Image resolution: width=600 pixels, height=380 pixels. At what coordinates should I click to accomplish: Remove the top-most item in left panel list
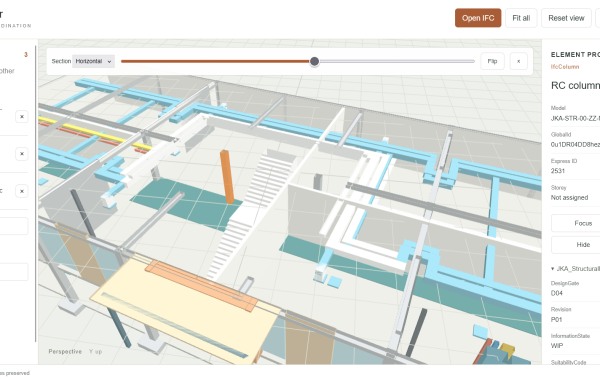point(22,116)
